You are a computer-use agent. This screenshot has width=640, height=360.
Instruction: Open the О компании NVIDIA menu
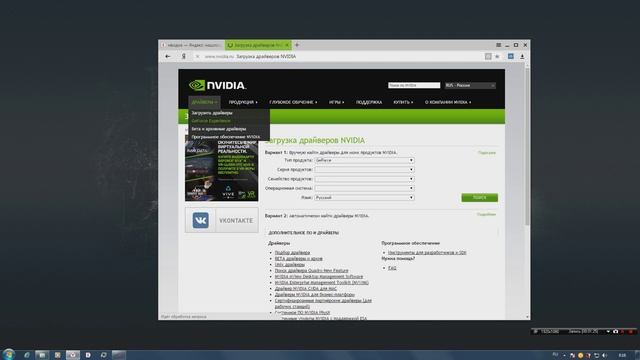(x=448, y=102)
